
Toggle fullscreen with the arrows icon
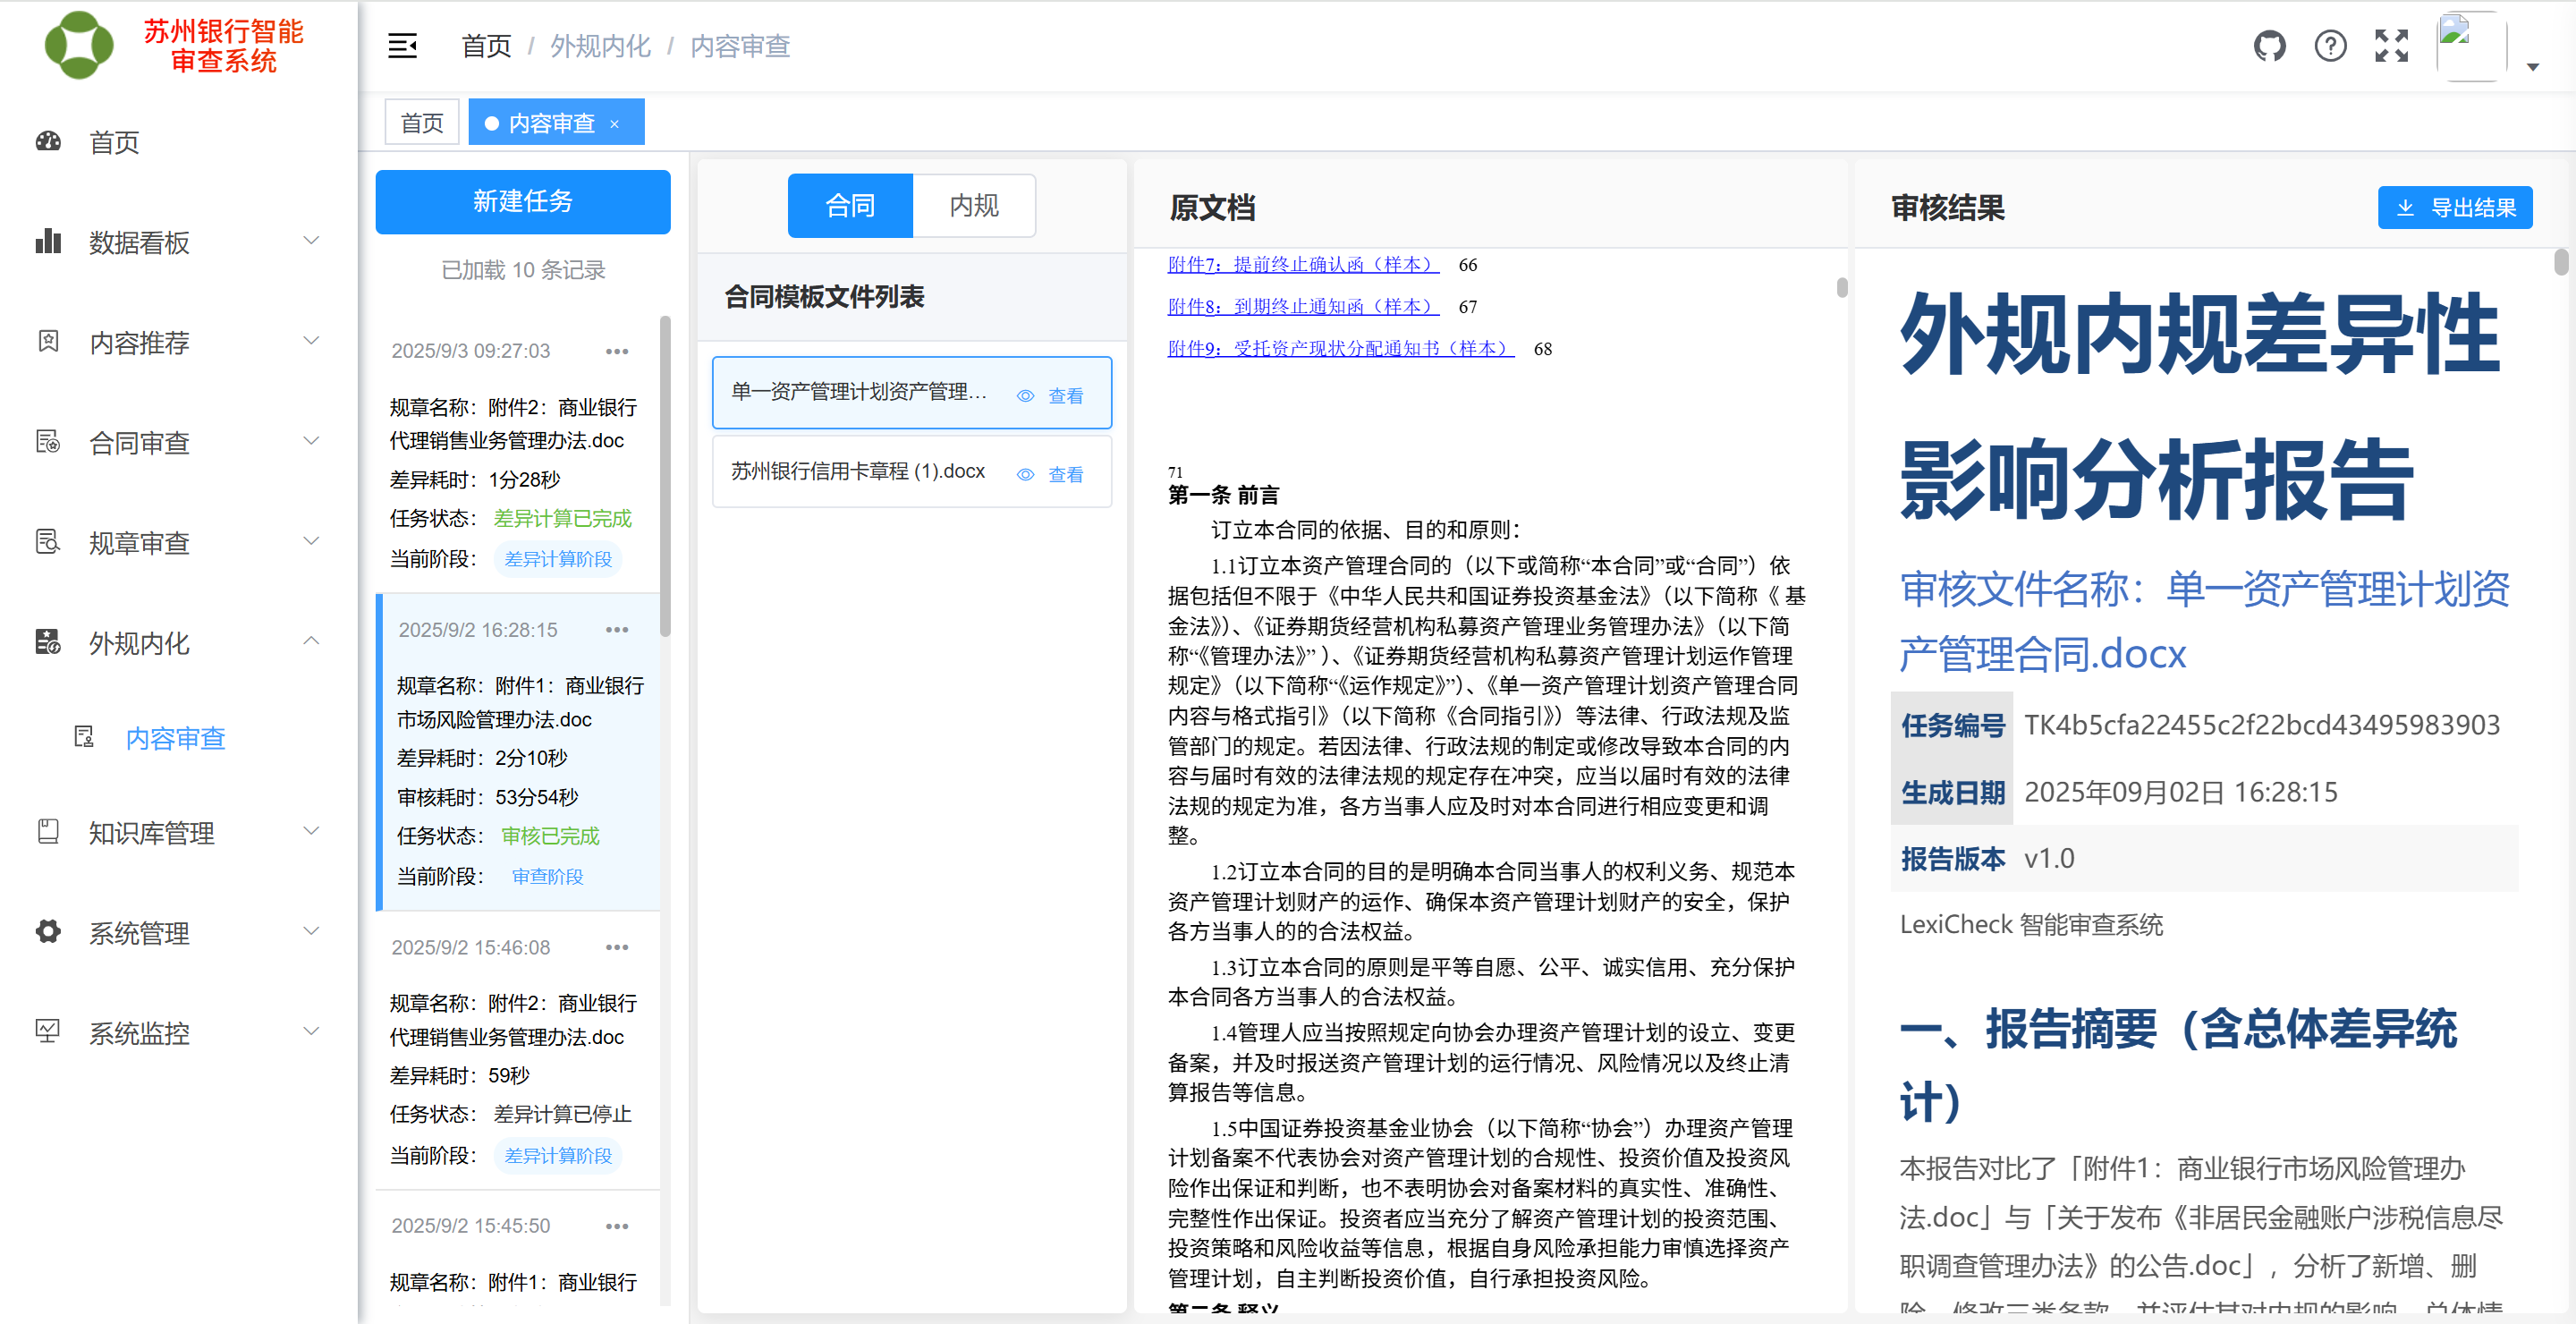click(2391, 46)
